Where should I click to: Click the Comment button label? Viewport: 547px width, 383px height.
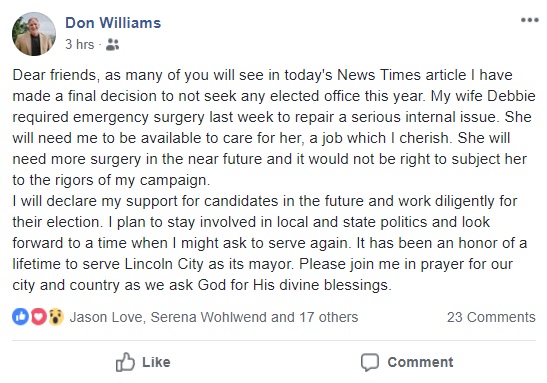420,362
